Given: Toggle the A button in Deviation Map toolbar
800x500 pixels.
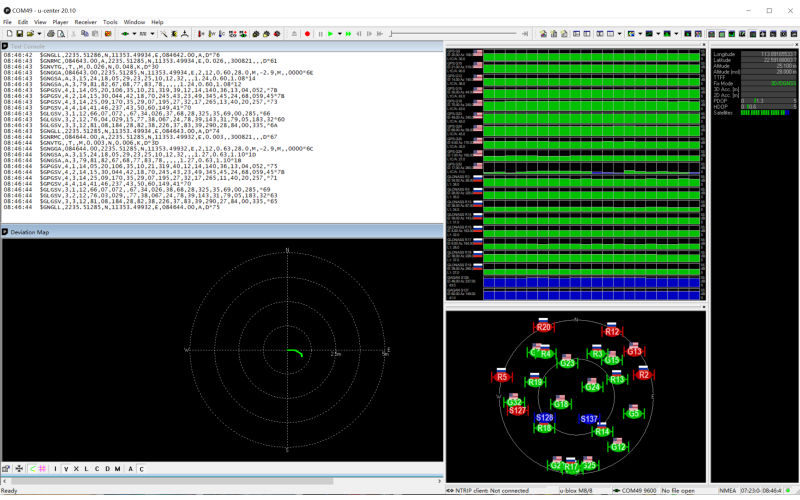Looking at the screenshot, I should [x=131, y=468].
